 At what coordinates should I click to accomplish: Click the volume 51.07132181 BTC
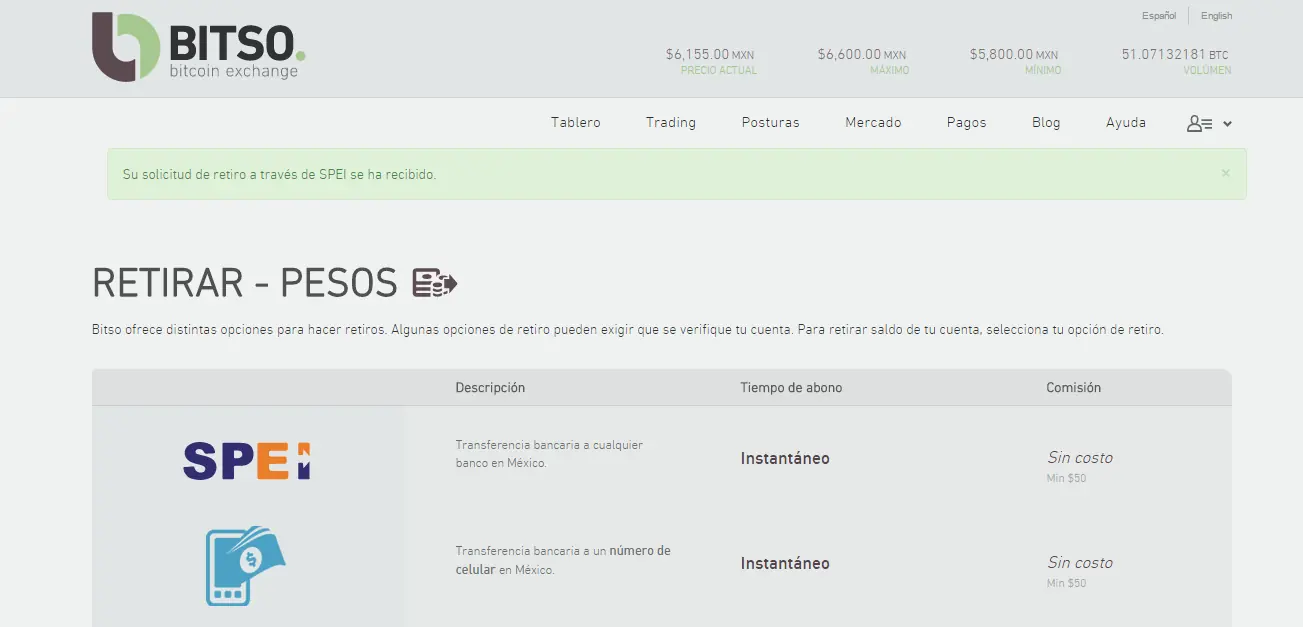[1176, 54]
